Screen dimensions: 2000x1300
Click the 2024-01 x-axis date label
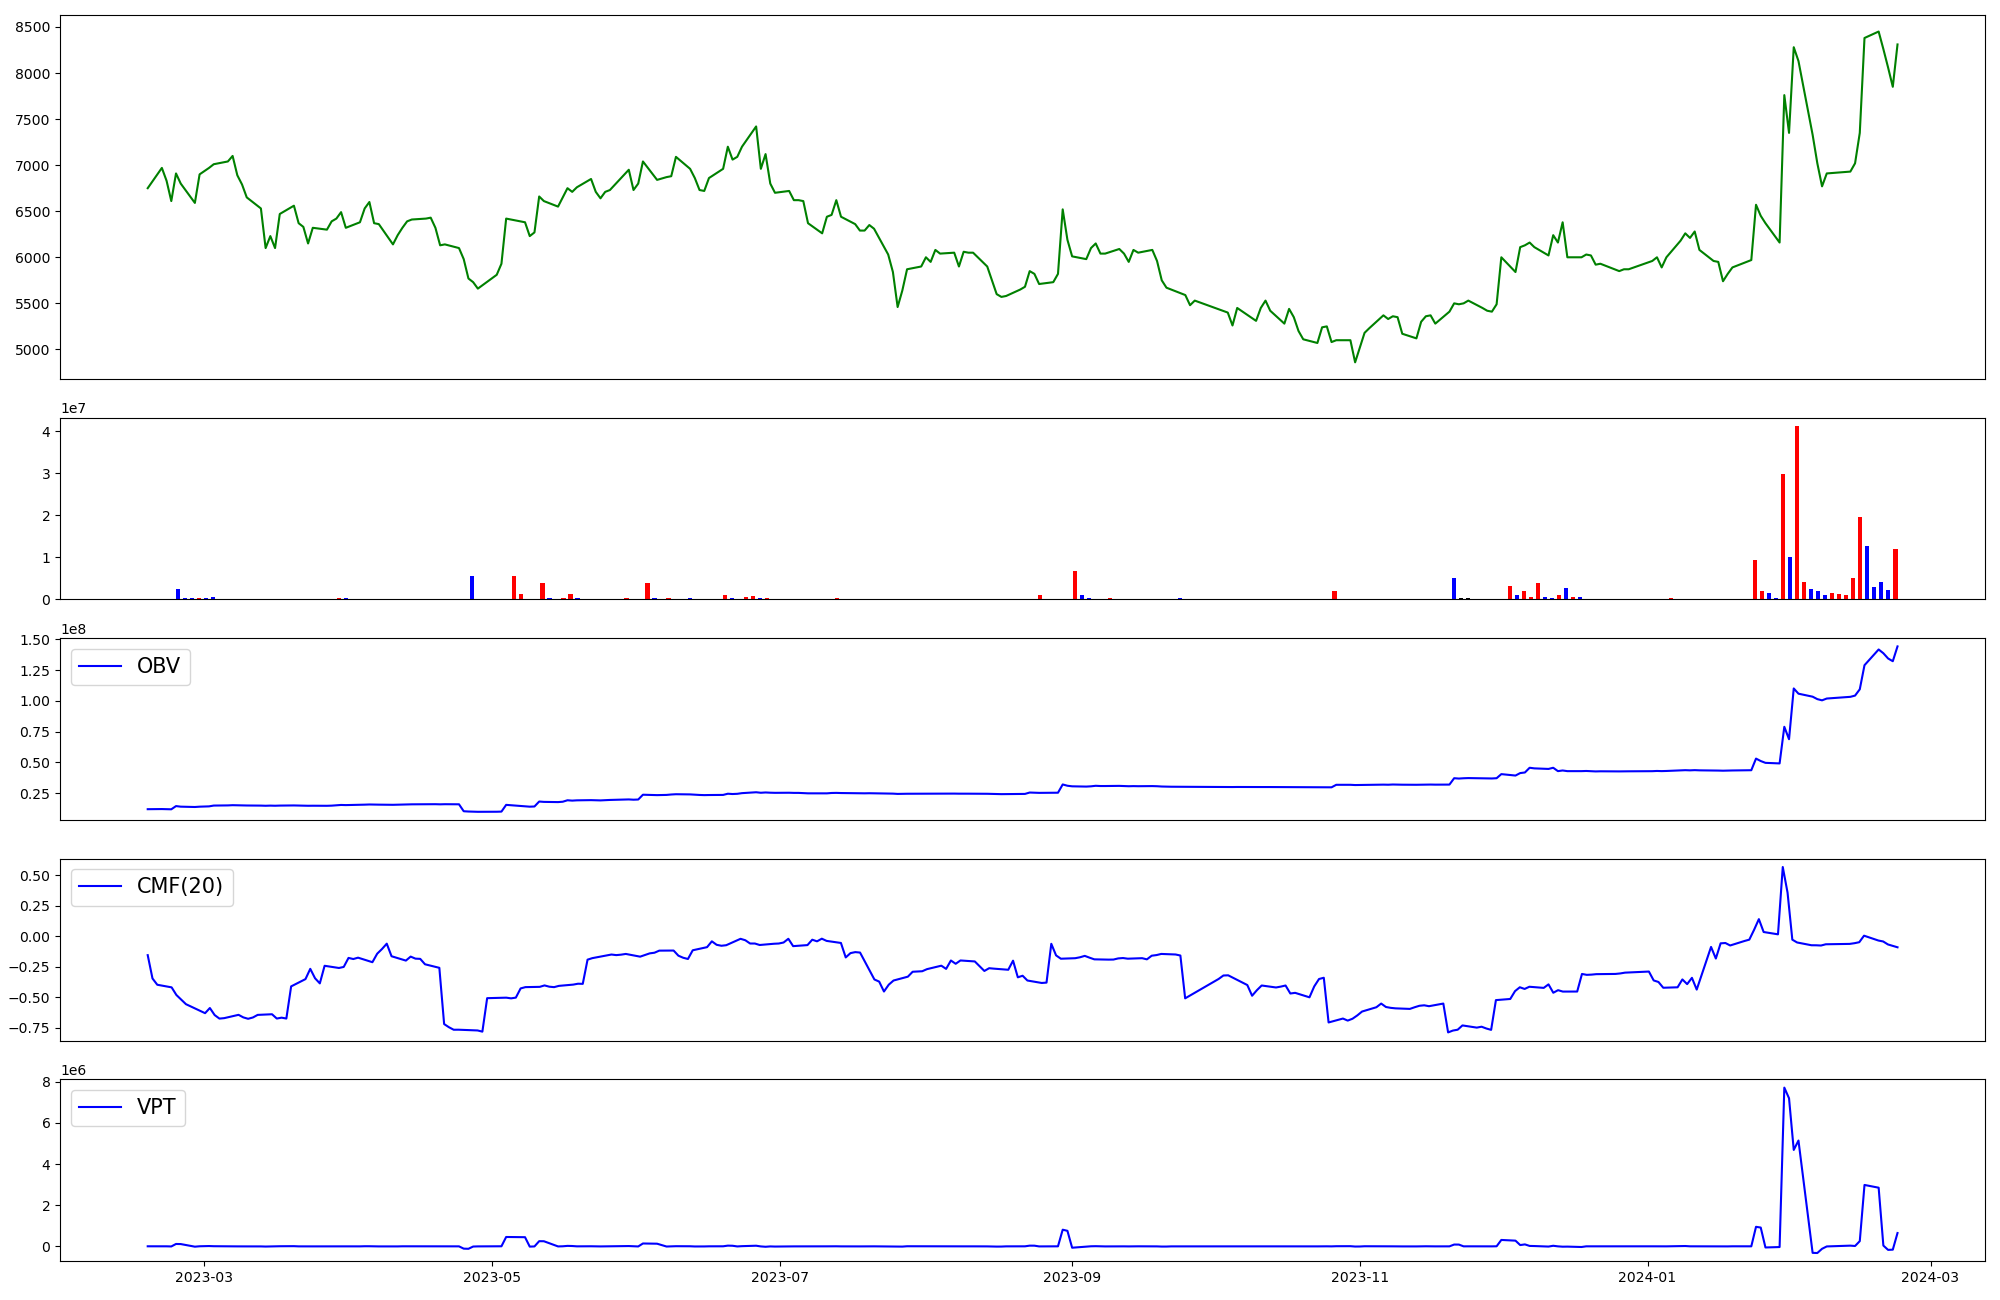click(x=1647, y=1277)
